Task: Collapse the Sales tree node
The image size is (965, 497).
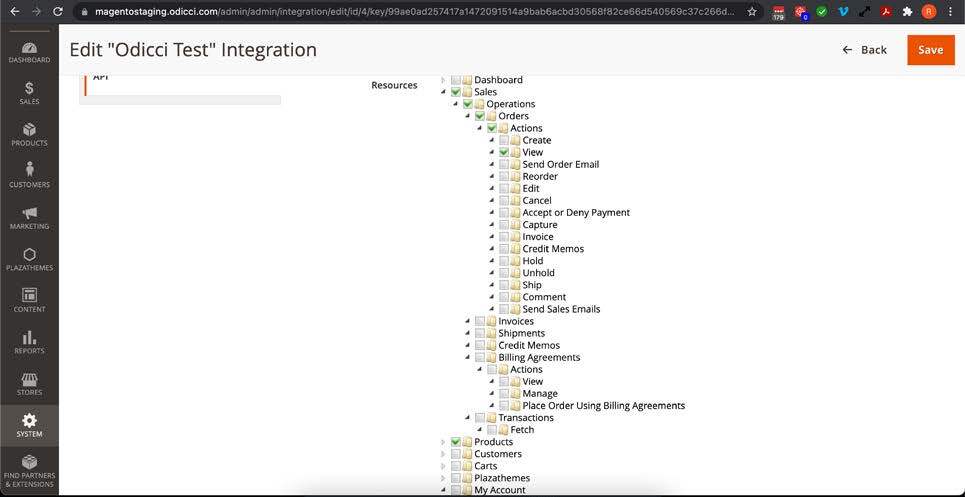Action: (443, 92)
